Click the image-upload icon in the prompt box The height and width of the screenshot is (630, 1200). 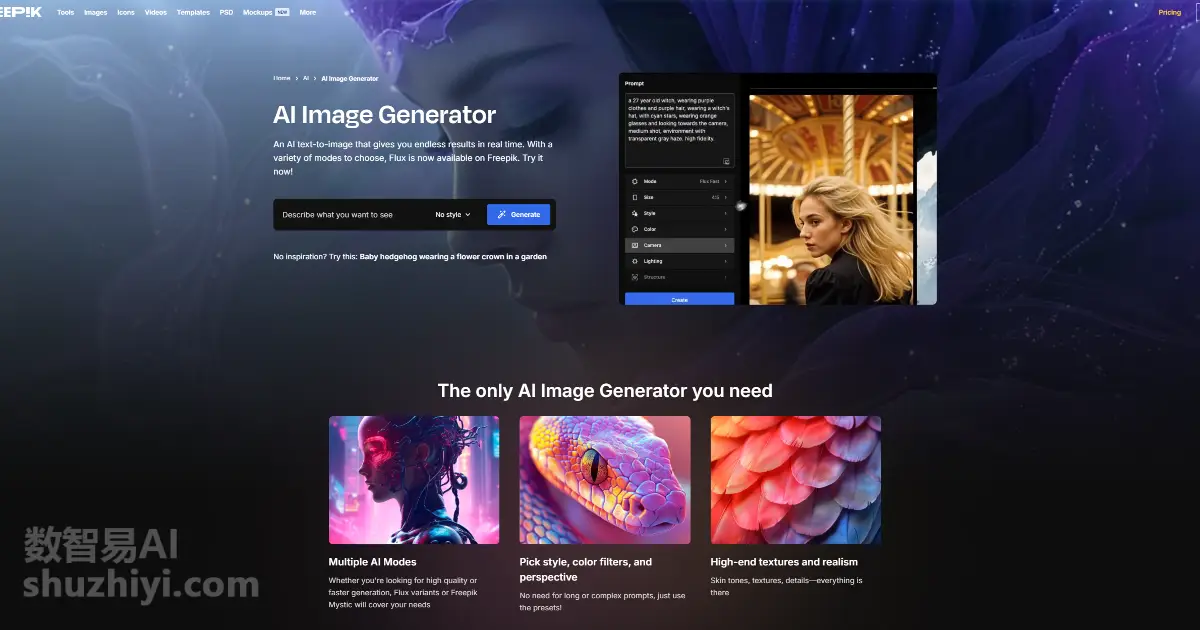pyautogui.click(x=726, y=161)
